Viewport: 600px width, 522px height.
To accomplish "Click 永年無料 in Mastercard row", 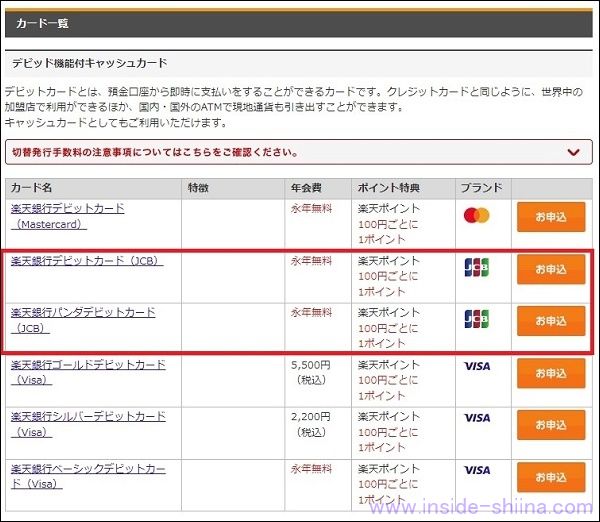I will (x=311, y=209).
